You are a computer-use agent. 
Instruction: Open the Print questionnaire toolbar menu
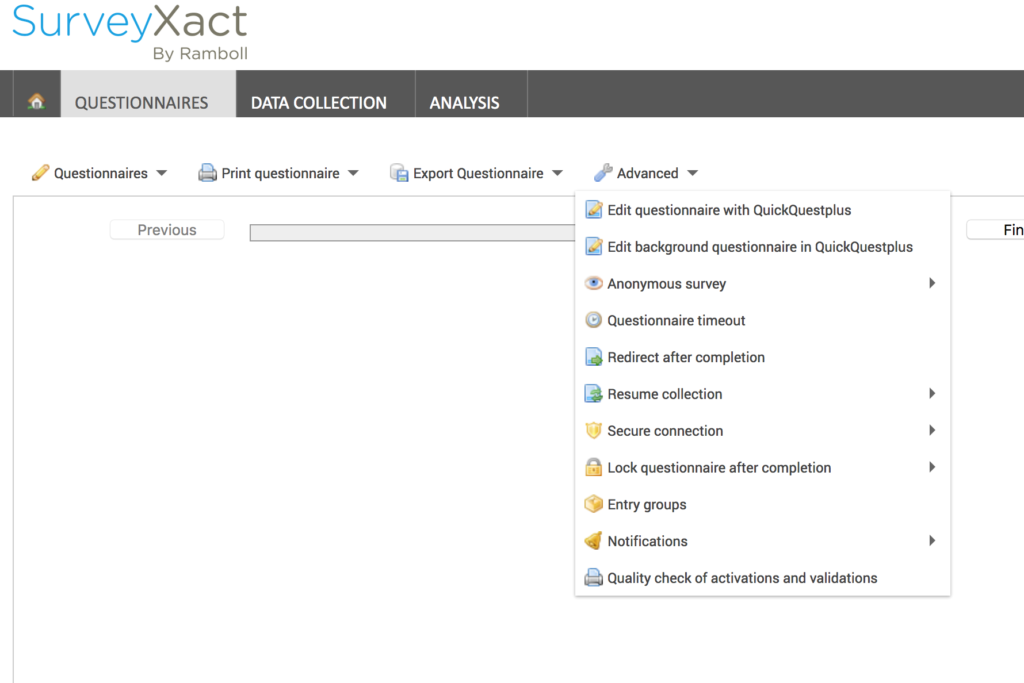point(279,173)
